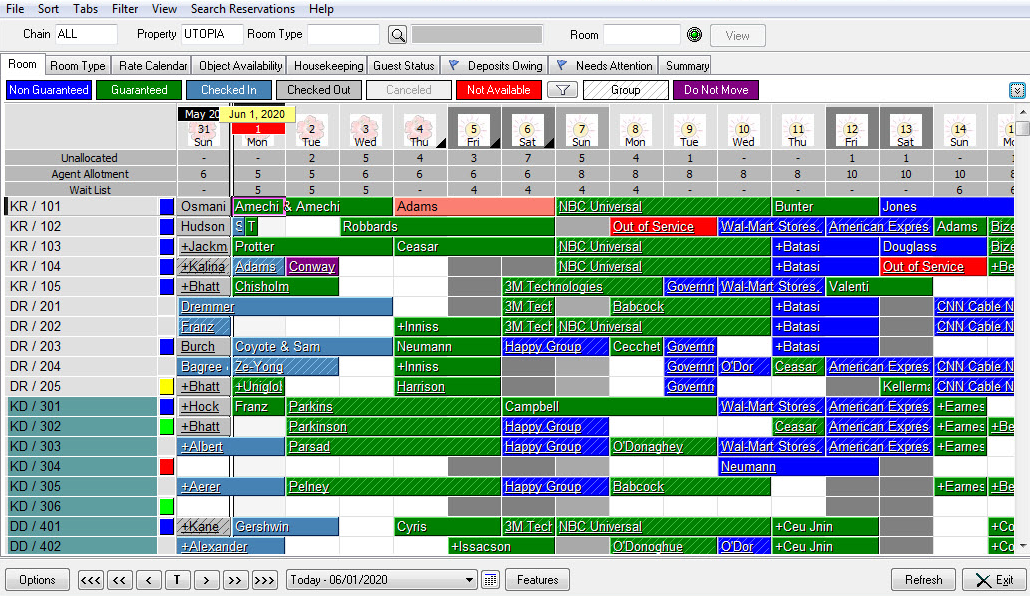Click the Deposits Owing flag icon
This screenshot has height=596, width=1030.
[453, 65]
